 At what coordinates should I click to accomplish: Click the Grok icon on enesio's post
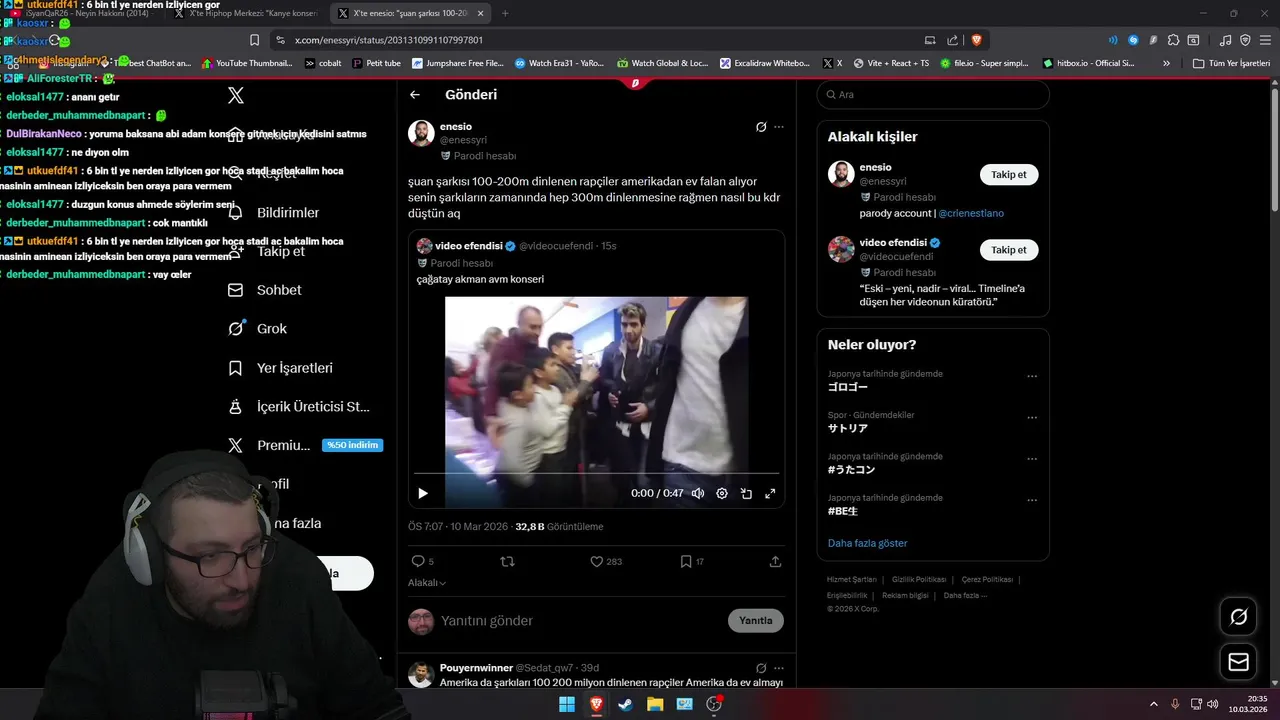[761, 127]
